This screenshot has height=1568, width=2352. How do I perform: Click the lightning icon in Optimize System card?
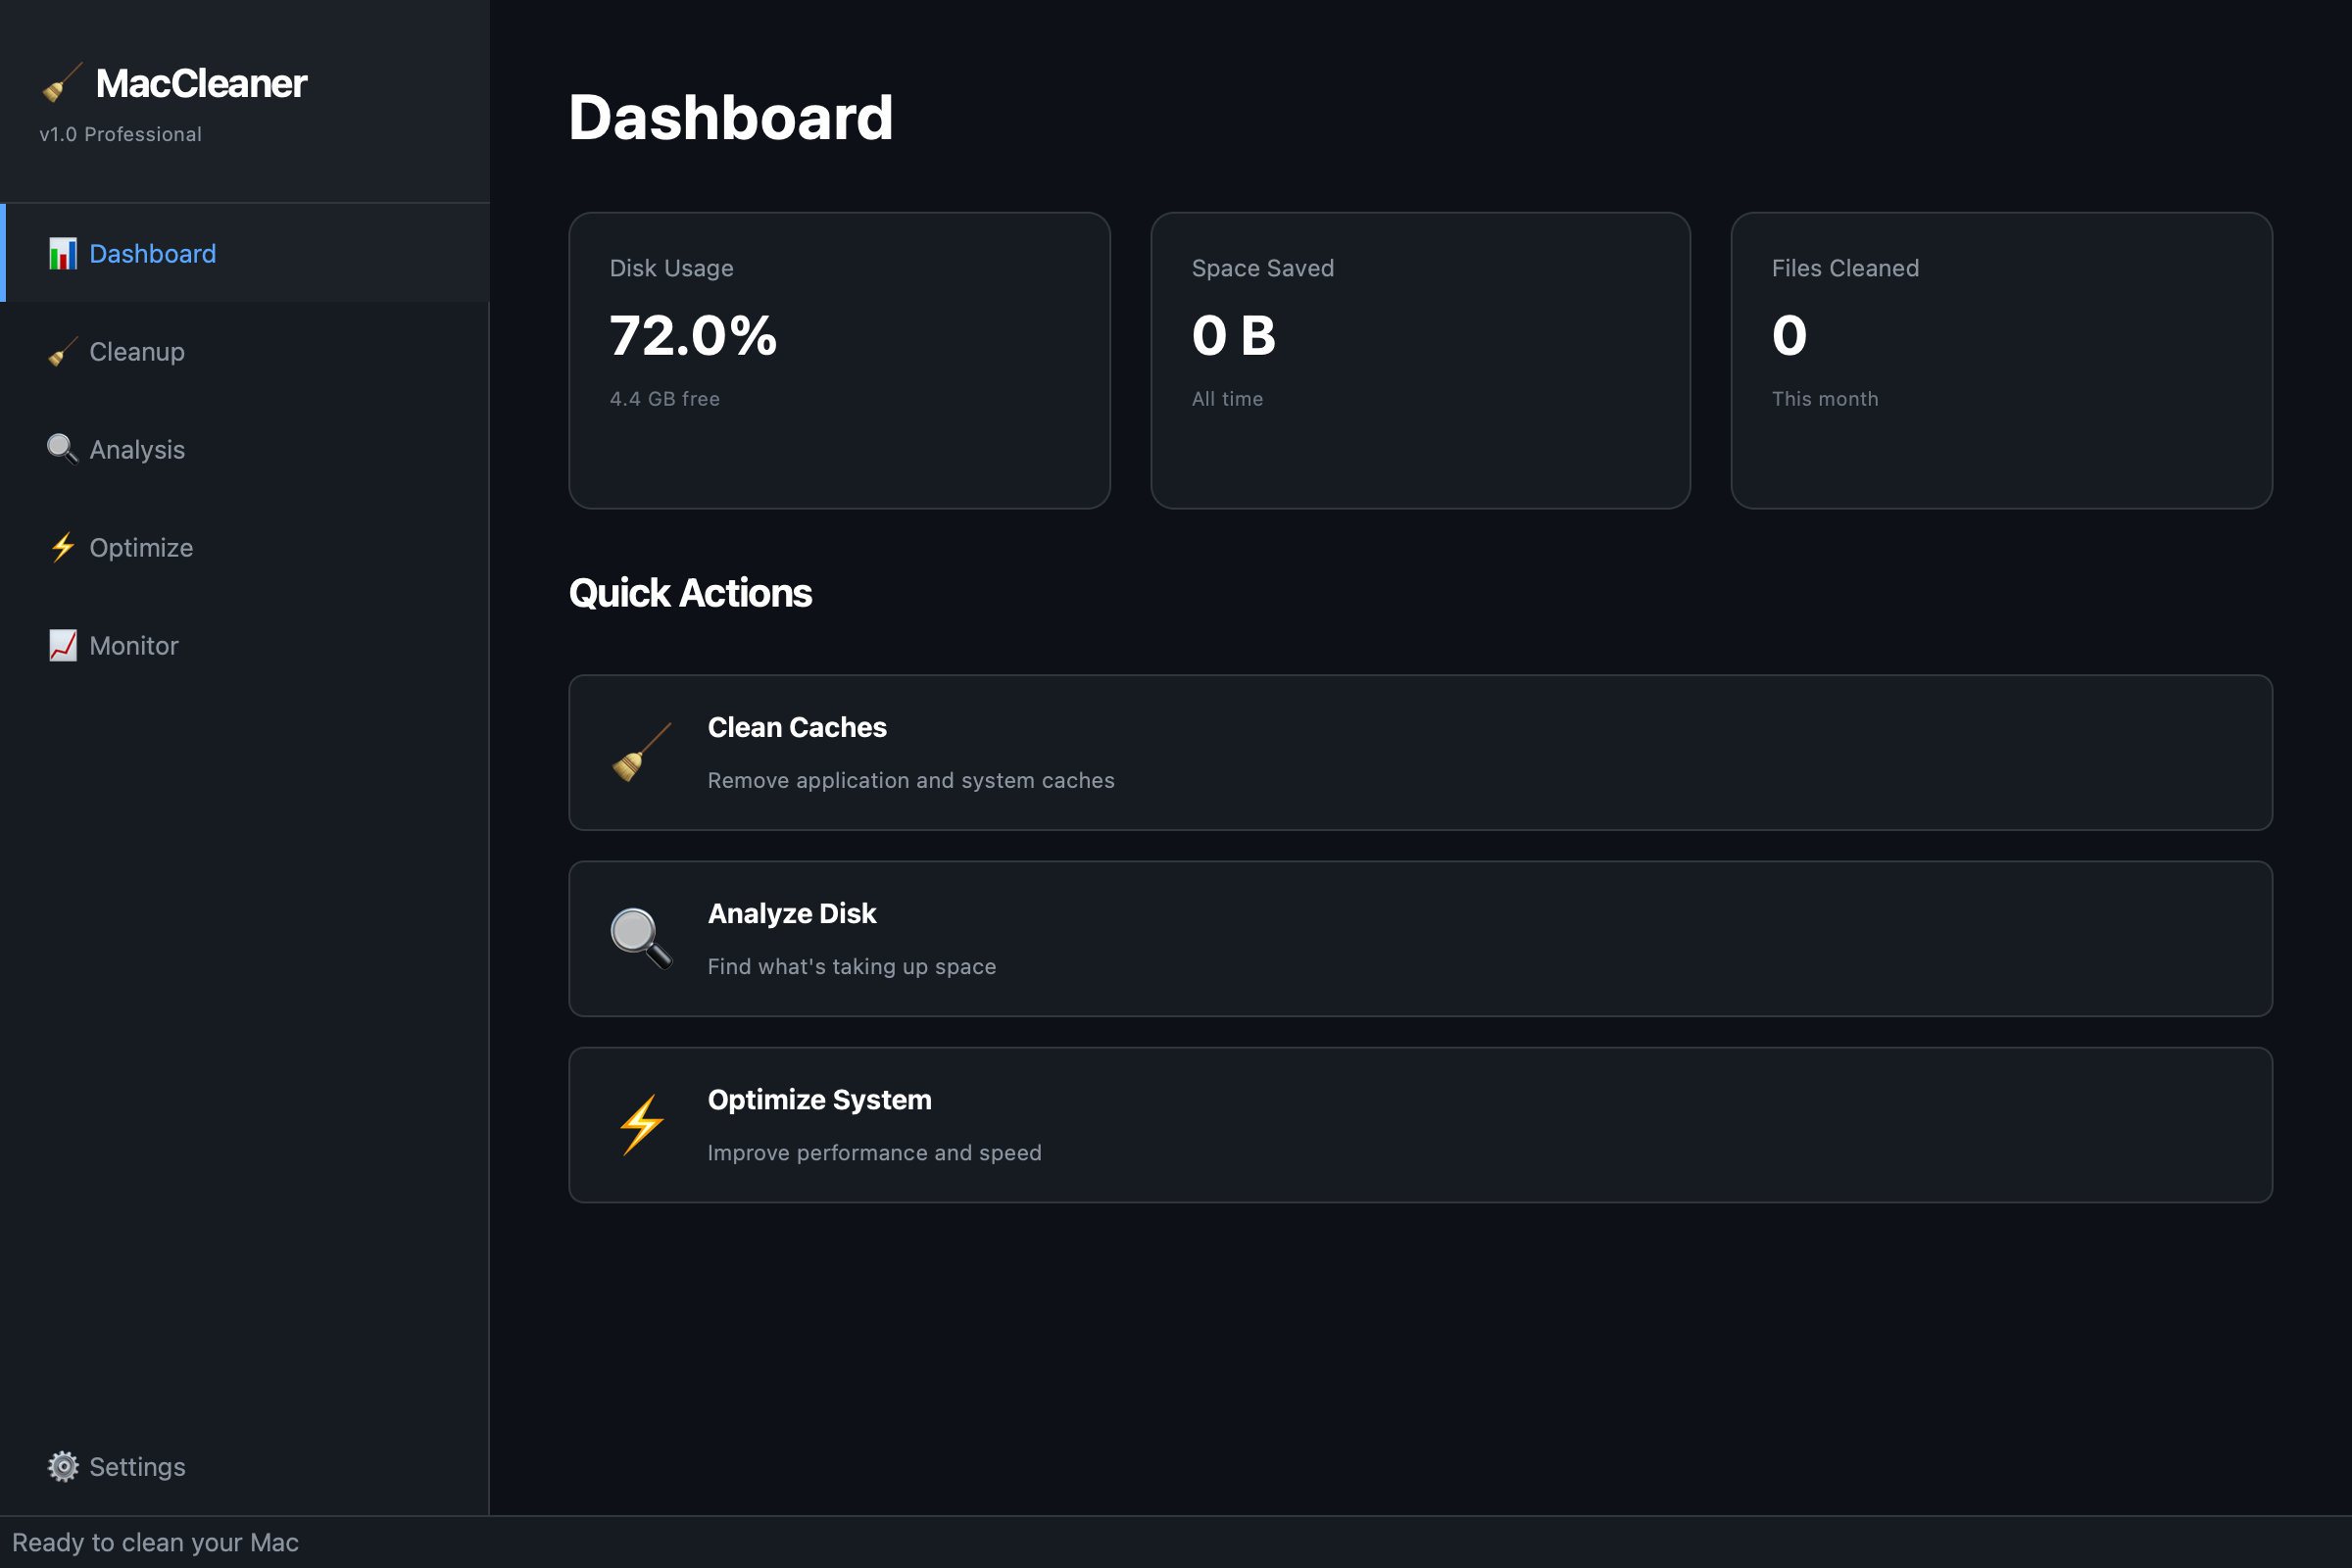pyautogui.click(x=641, y=1124)
